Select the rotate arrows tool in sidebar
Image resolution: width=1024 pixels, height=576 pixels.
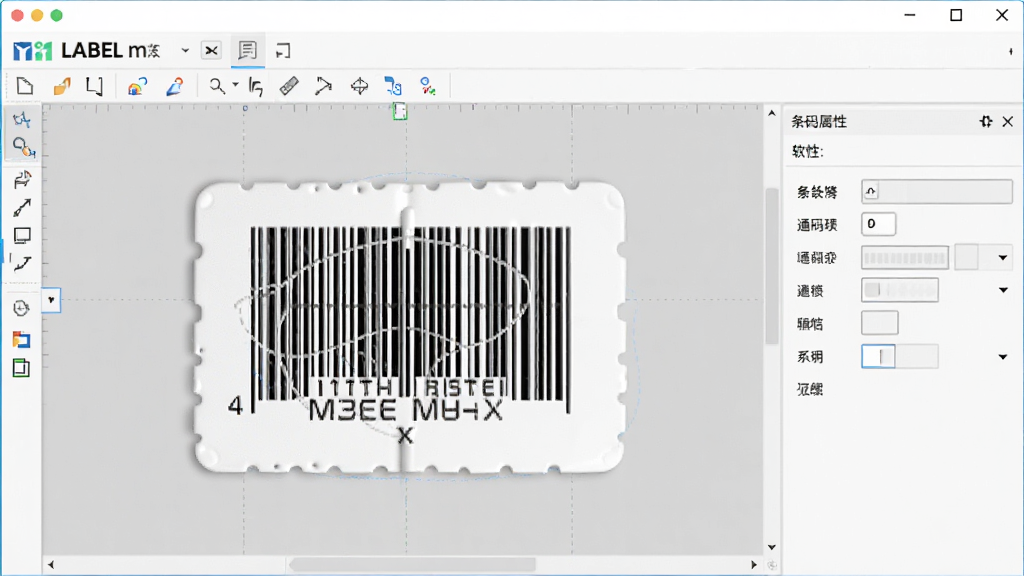(x=22, y=180)
